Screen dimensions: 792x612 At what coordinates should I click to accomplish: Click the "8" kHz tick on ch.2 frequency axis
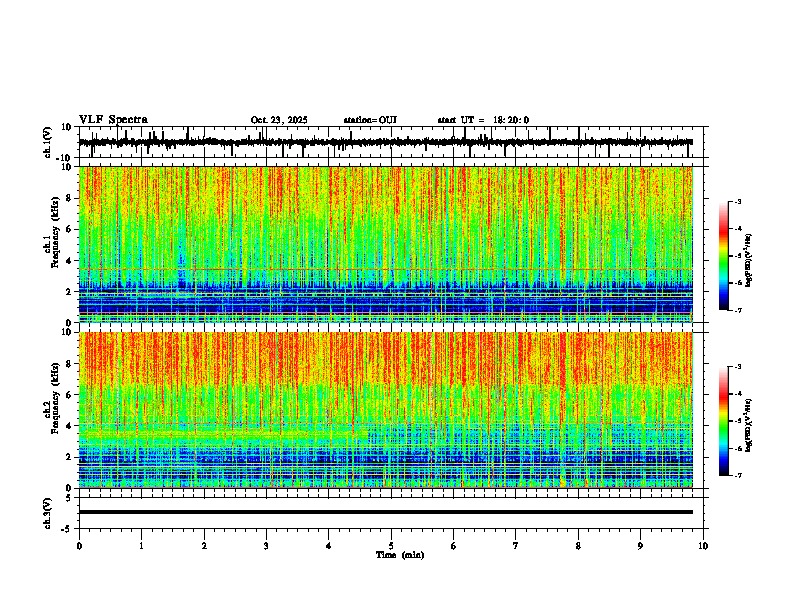click(69, 364)
